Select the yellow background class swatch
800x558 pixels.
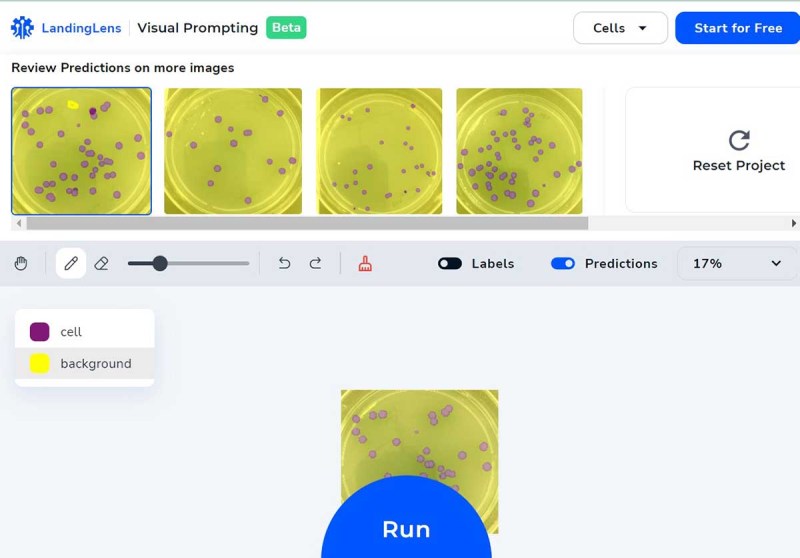point(39,364)
